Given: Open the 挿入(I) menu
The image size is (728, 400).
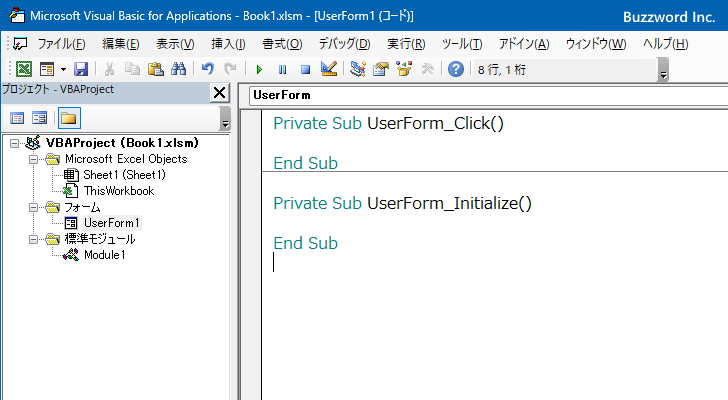Looking at the screenshot, I should [228, 44].
